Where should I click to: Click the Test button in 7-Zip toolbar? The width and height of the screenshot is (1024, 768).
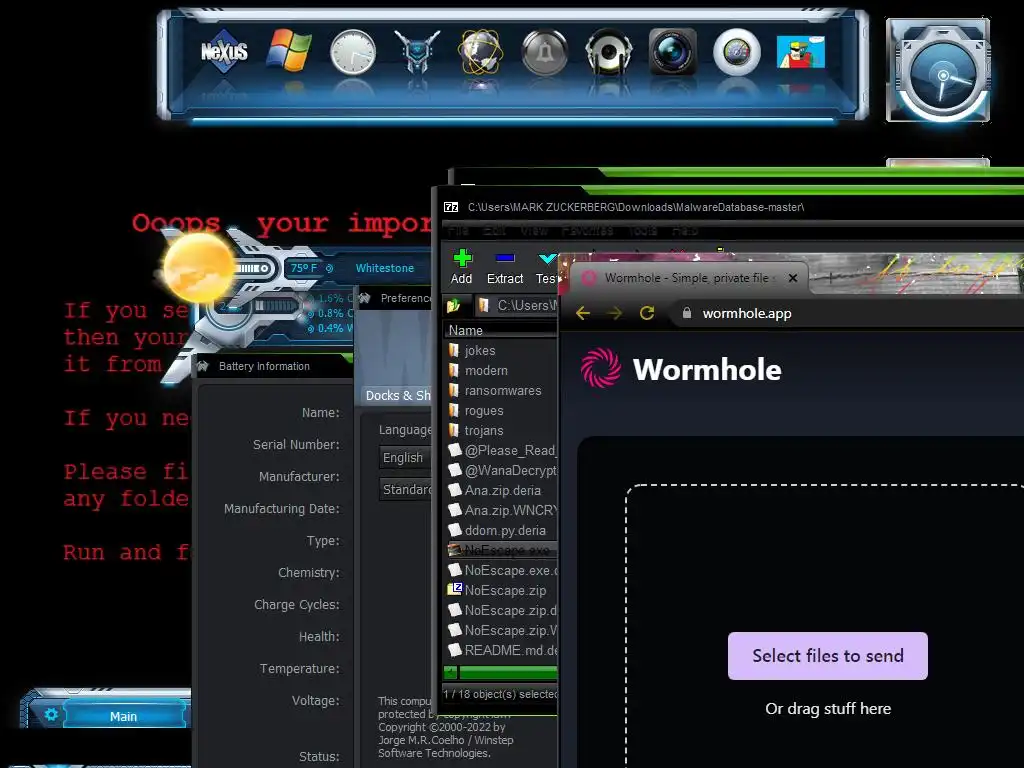coord(547,266)
